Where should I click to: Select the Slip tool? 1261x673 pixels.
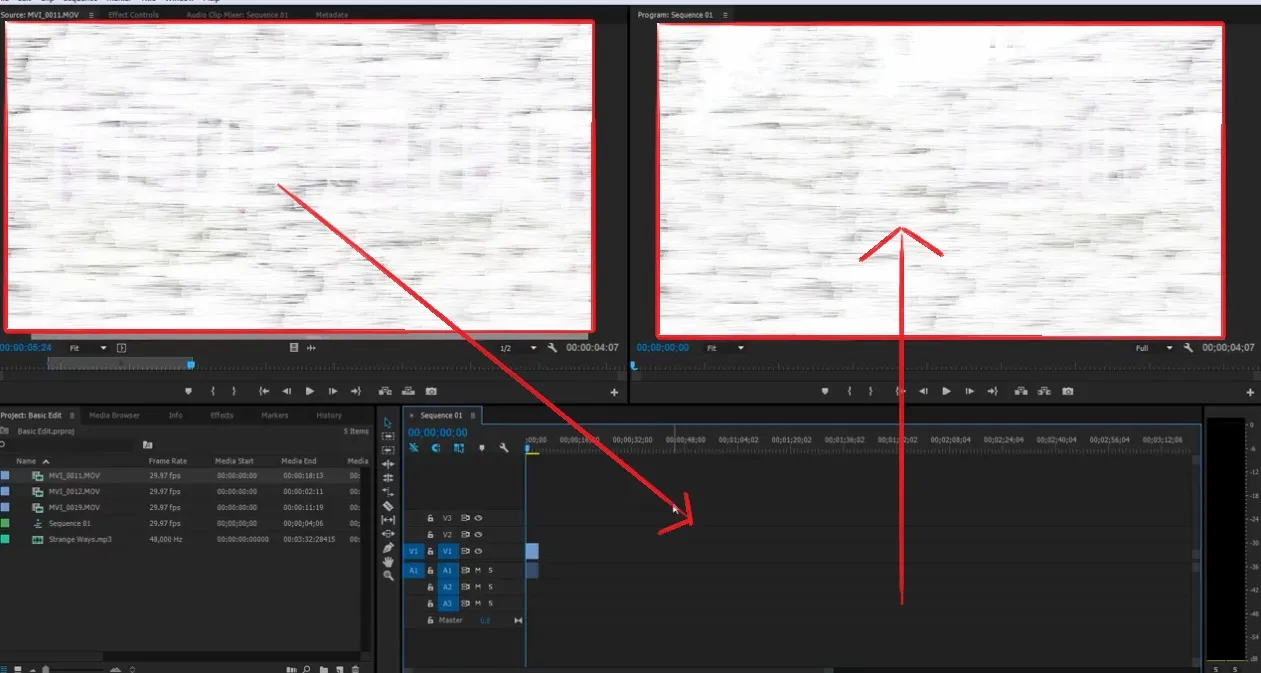coord(388,520)
